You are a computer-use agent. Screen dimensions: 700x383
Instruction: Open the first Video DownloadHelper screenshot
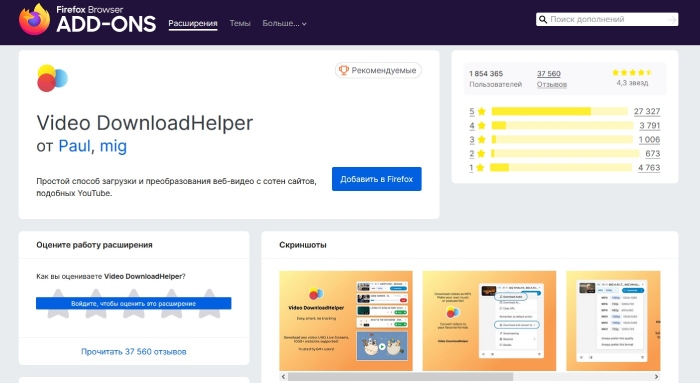click(346, 321)
